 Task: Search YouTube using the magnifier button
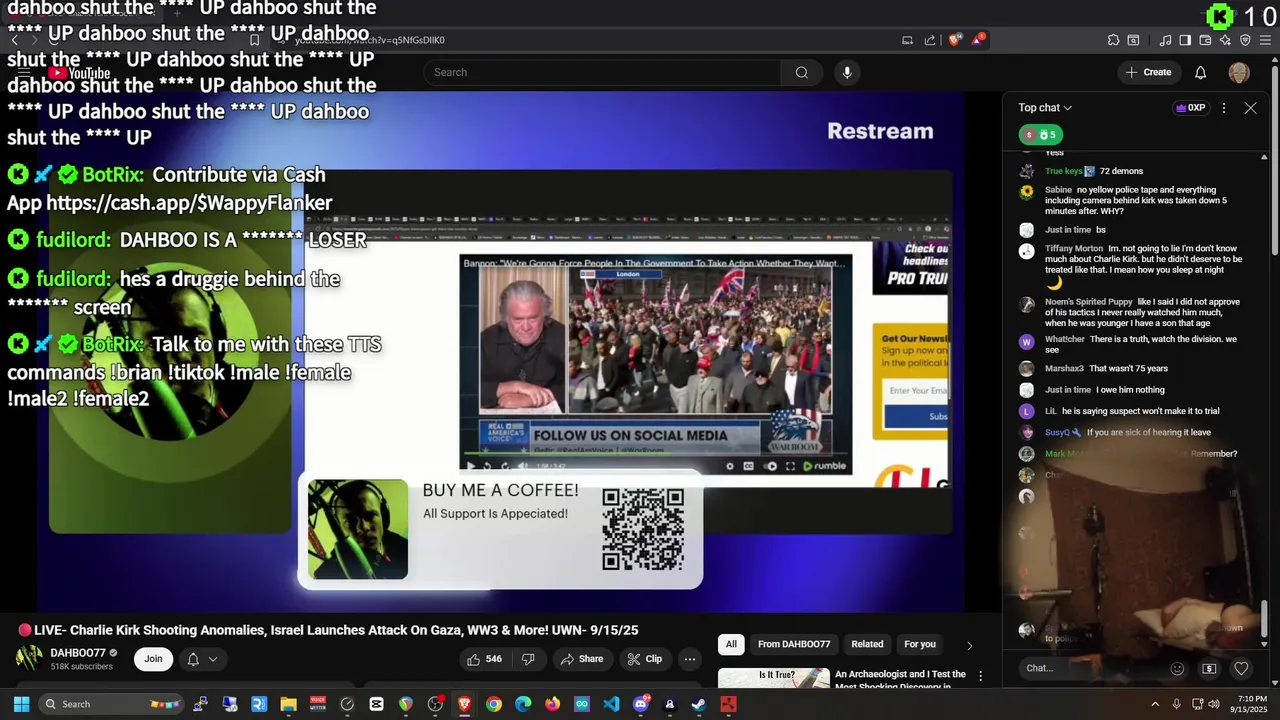[x=802, y=72]
